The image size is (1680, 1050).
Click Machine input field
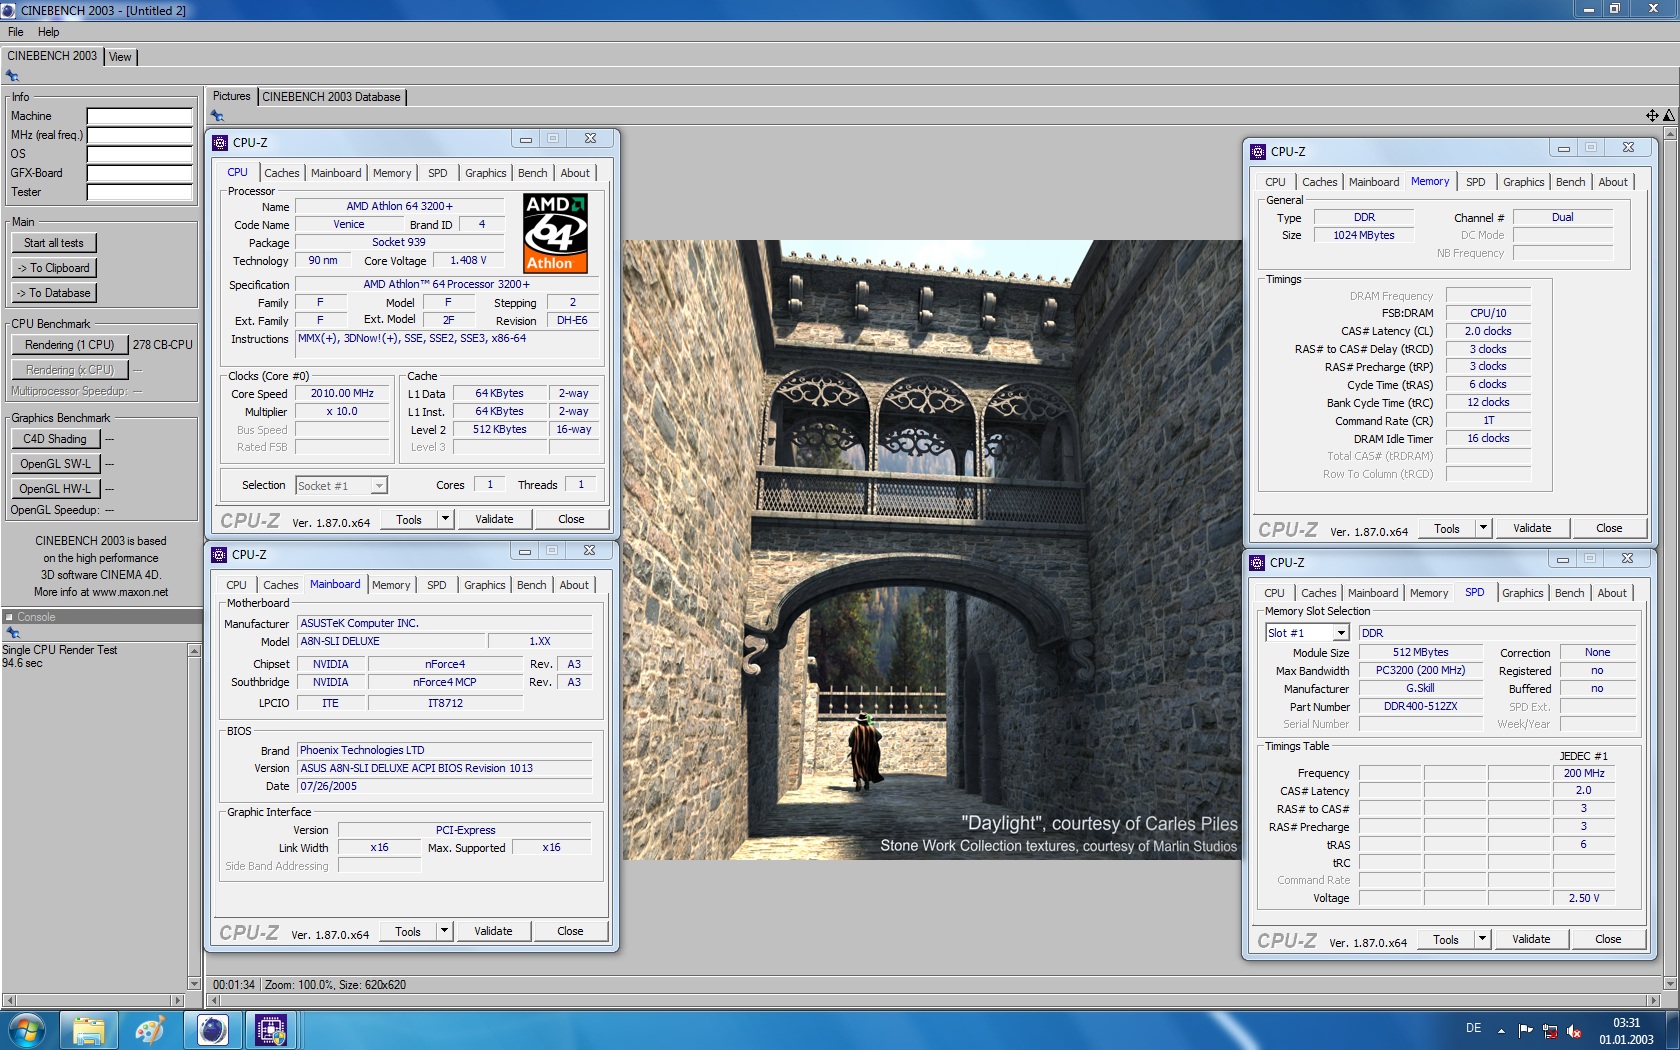click(139, 116)
